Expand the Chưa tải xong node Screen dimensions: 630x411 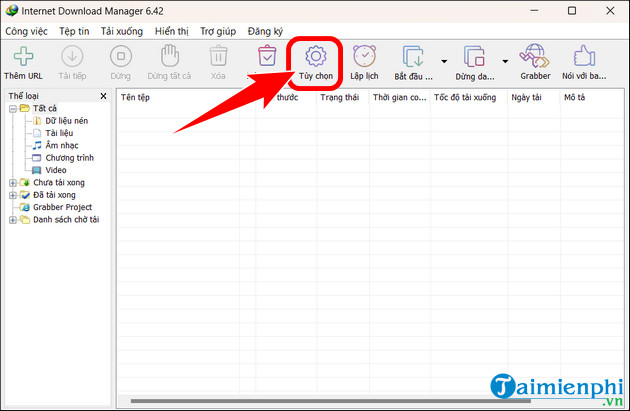coord(13,183)
